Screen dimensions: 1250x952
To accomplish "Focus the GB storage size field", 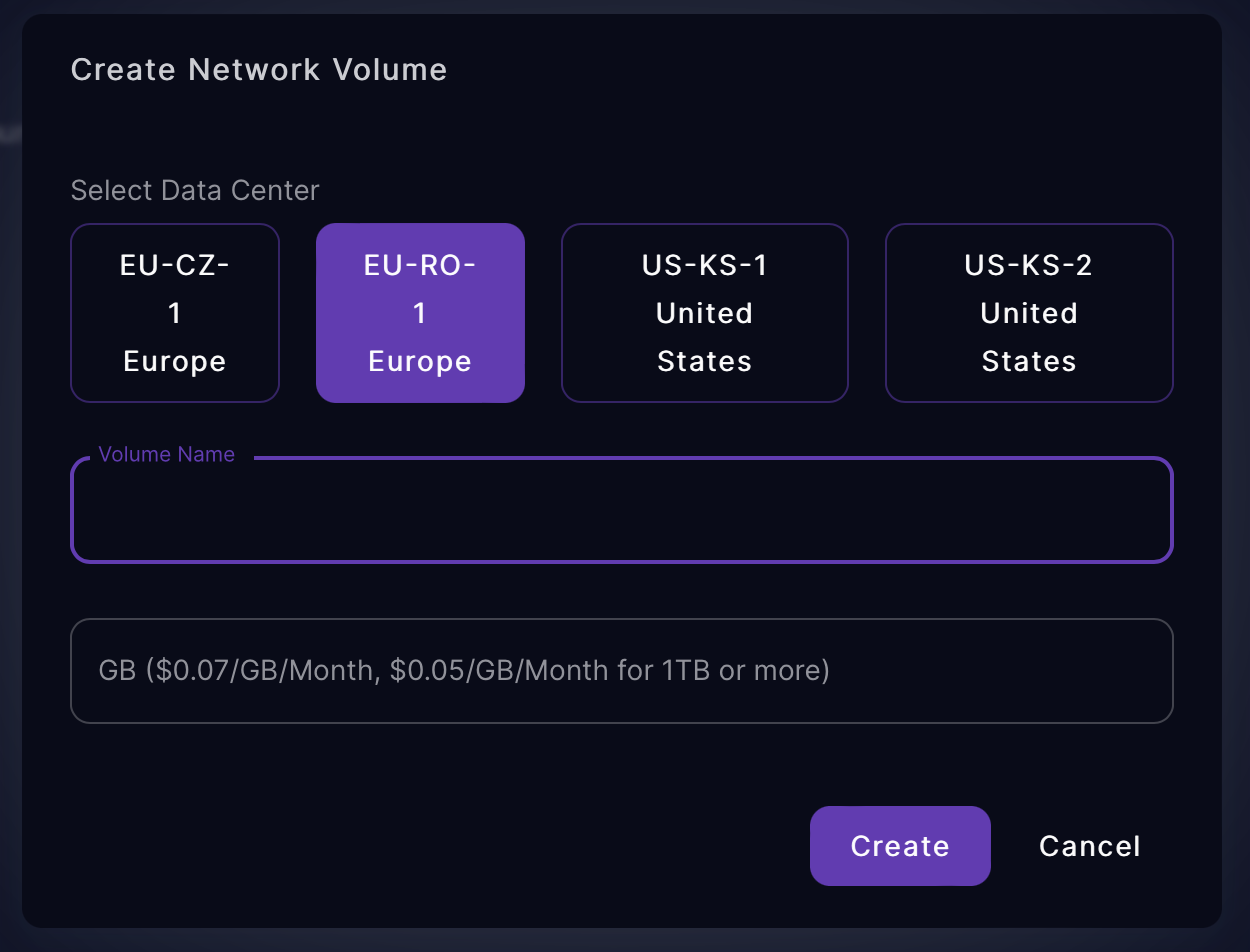I will click(x=621, y=670).
